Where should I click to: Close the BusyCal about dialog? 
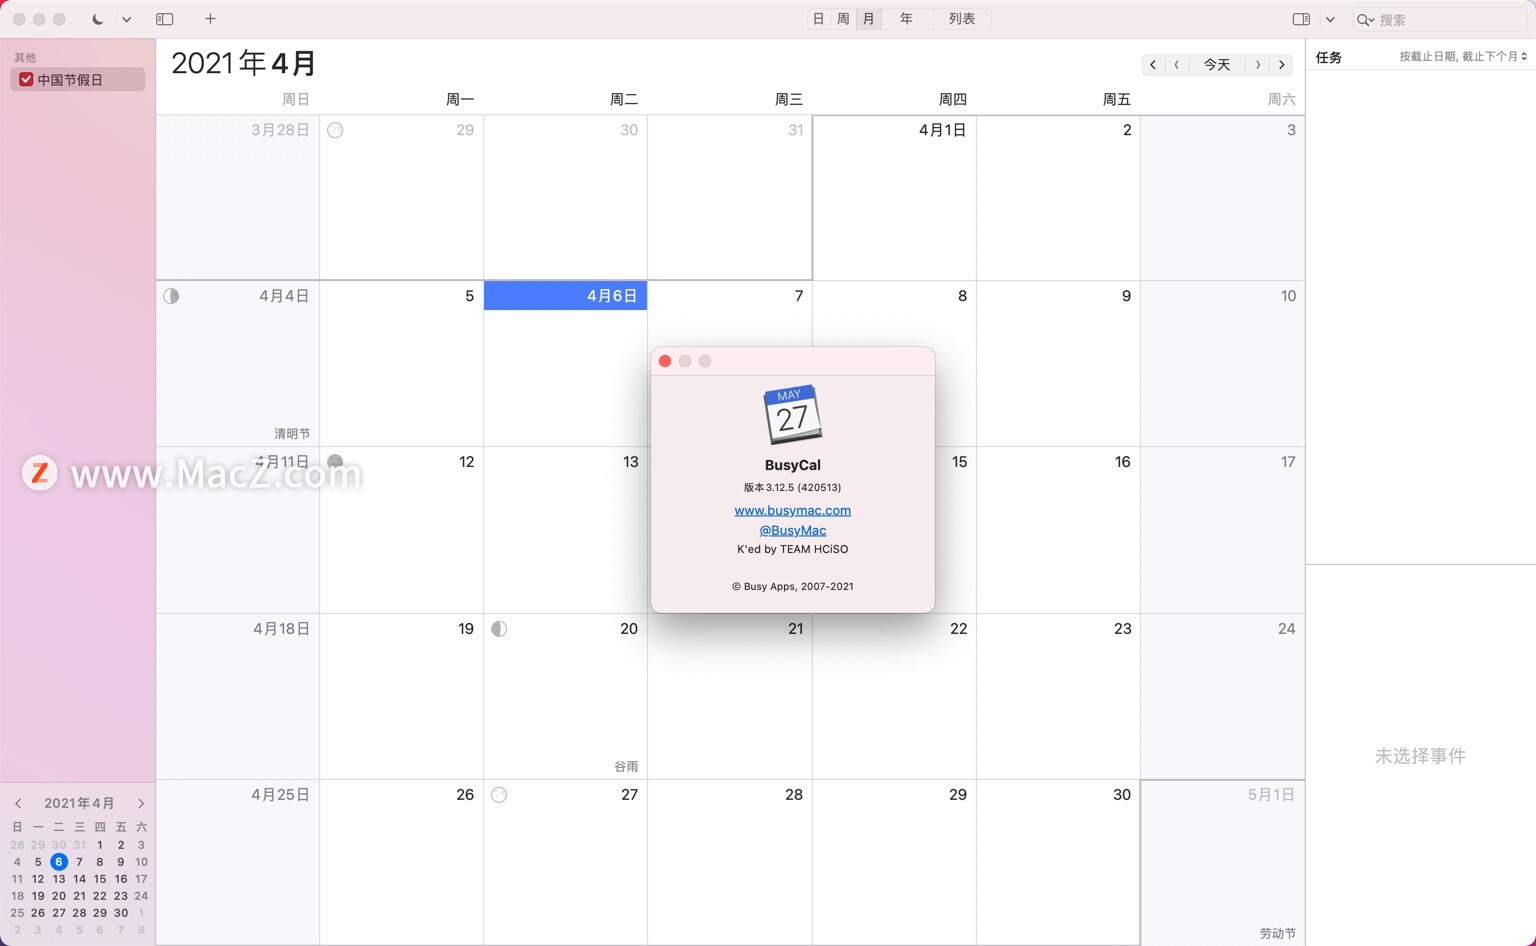[665, 361]
